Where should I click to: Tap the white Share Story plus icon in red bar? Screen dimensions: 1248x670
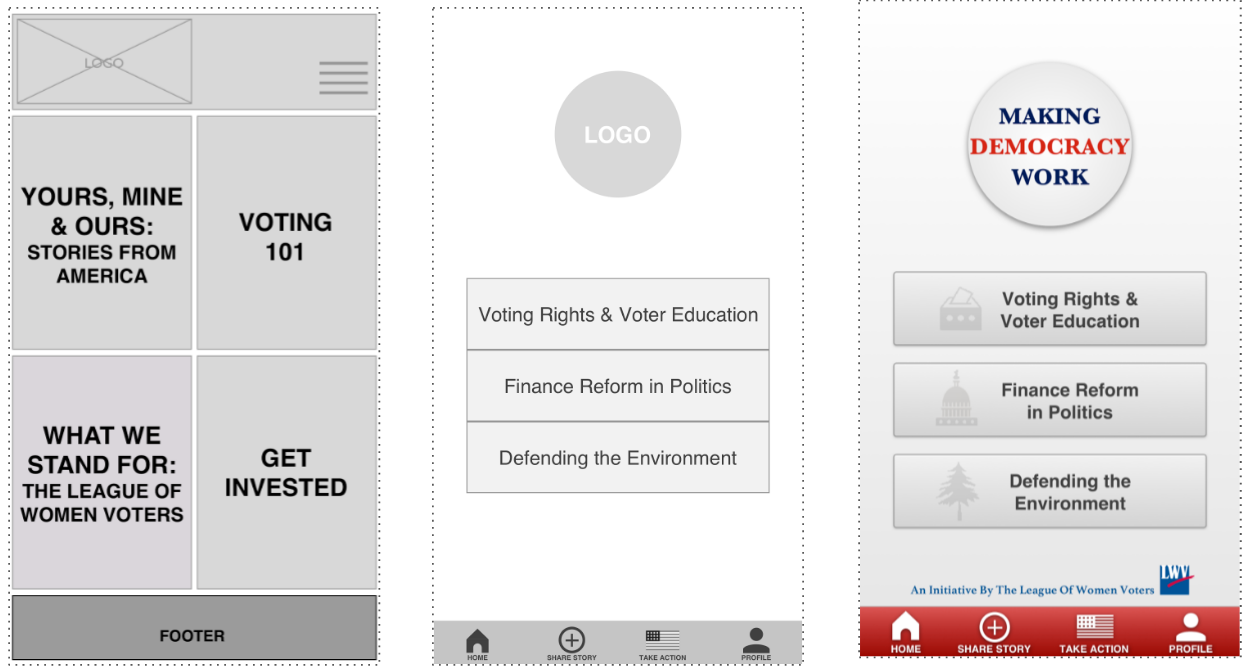click(994, 628)
